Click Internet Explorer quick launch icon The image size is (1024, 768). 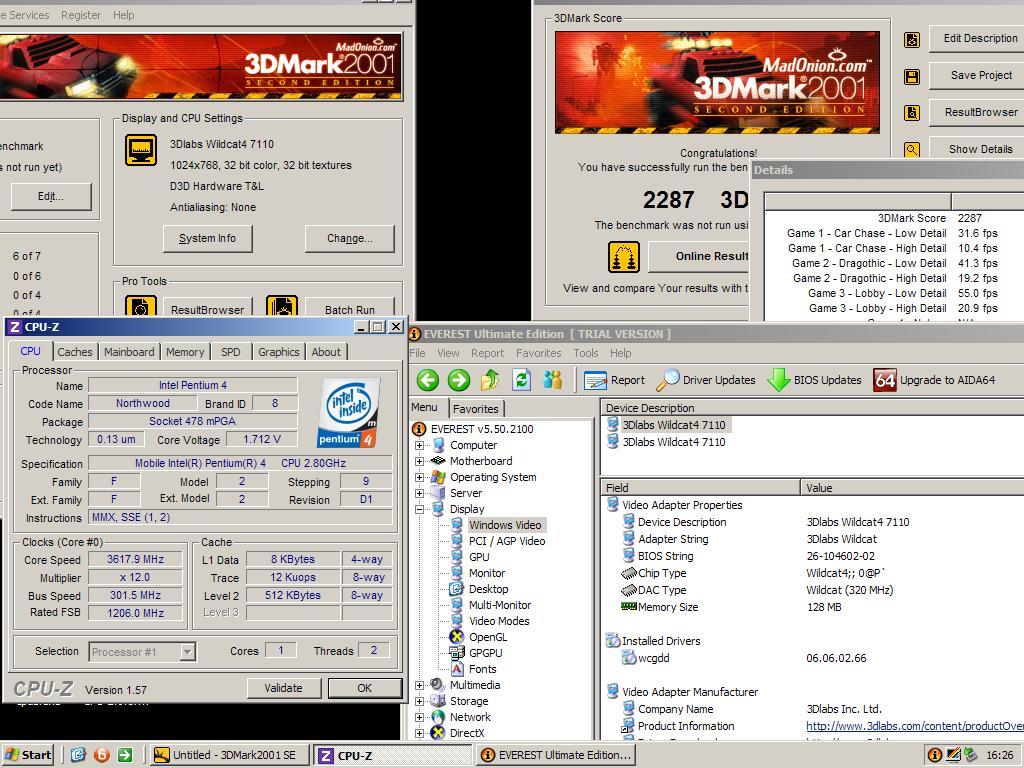[78, 756]
